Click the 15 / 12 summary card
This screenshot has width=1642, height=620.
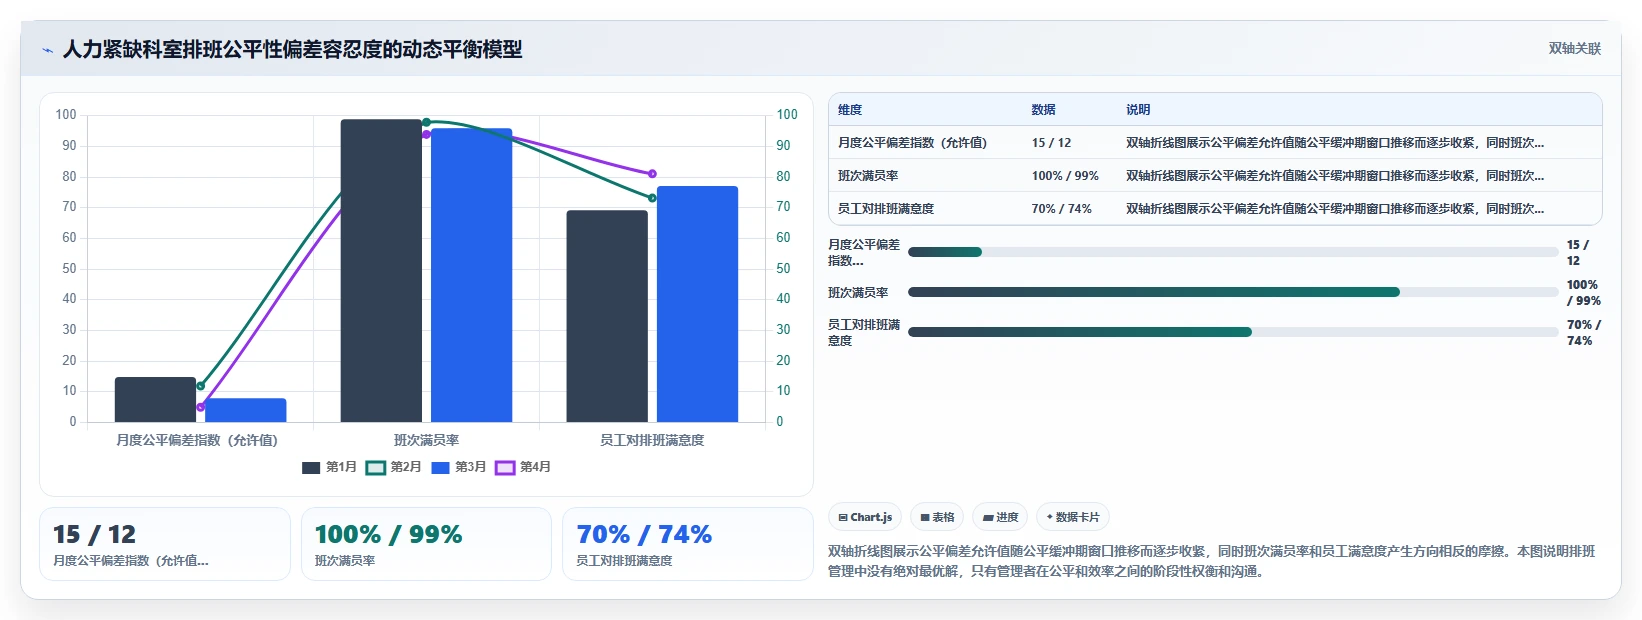point(165,544)
